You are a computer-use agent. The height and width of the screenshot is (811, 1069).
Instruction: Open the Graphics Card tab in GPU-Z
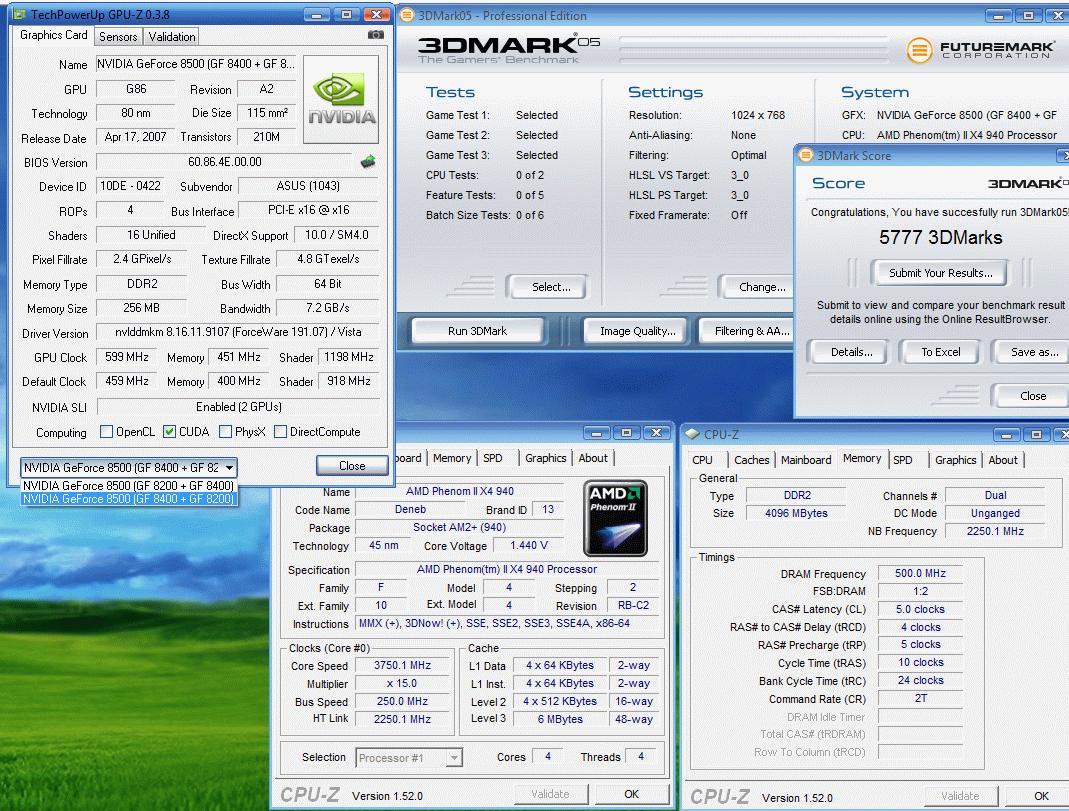point(53,35)
